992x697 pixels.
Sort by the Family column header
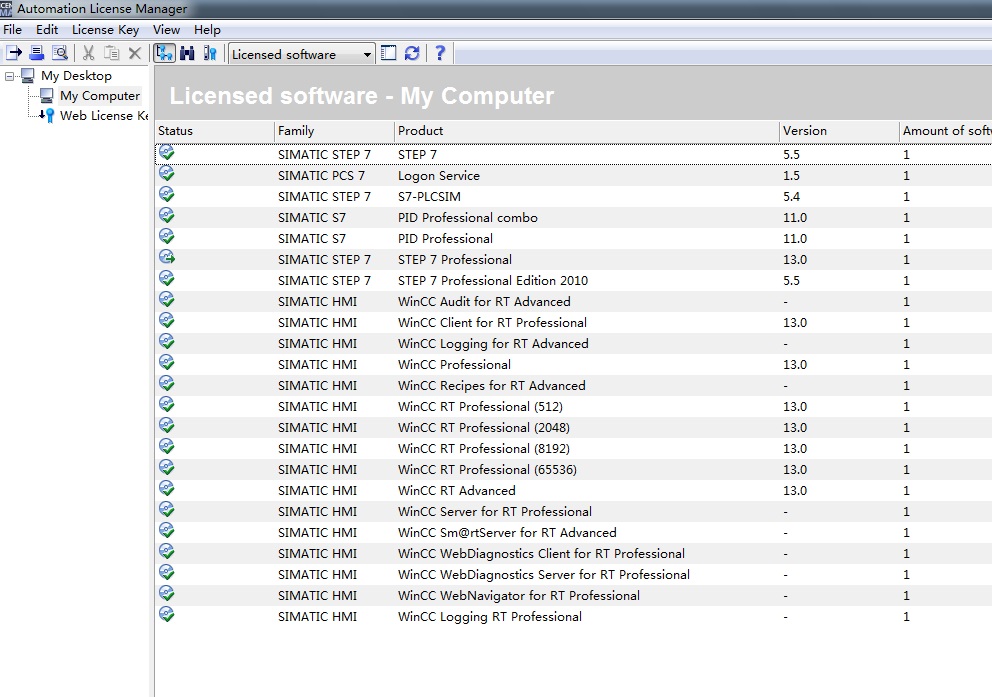pos(335,131)
